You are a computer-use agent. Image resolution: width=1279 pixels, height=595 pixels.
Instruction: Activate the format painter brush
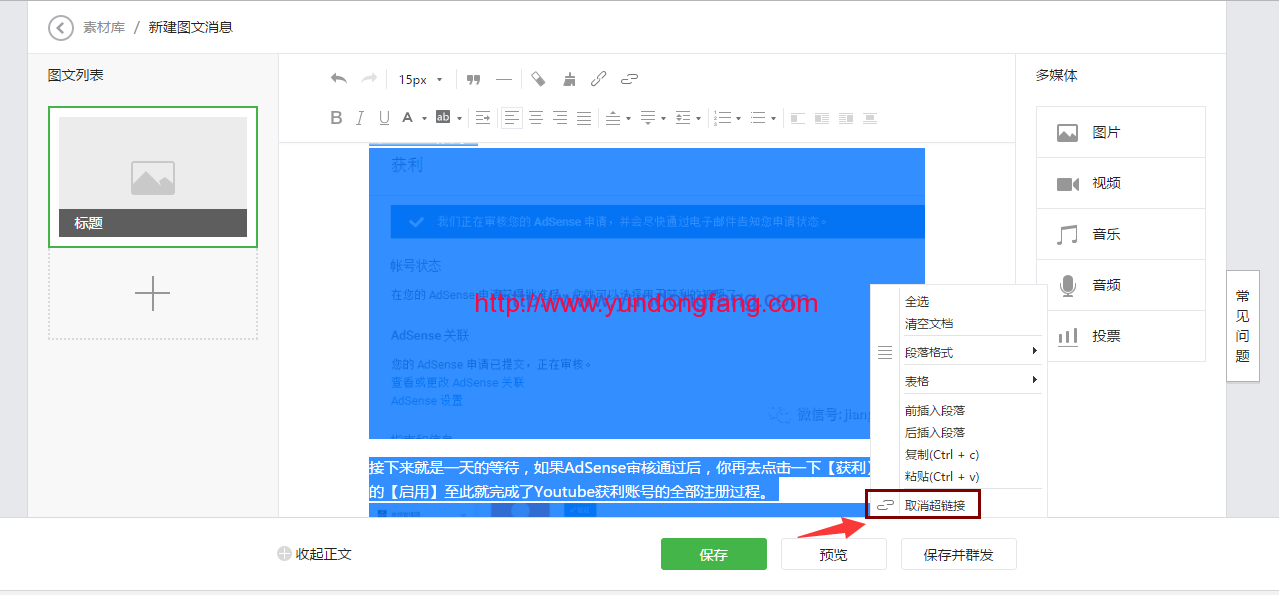point(569,79)
